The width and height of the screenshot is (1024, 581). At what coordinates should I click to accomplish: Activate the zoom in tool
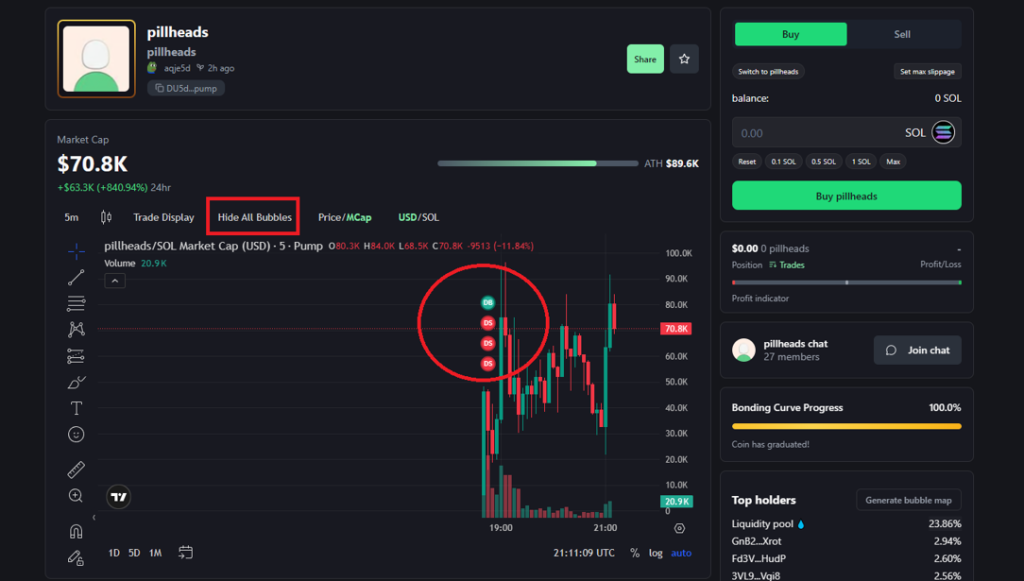[76, 495]
